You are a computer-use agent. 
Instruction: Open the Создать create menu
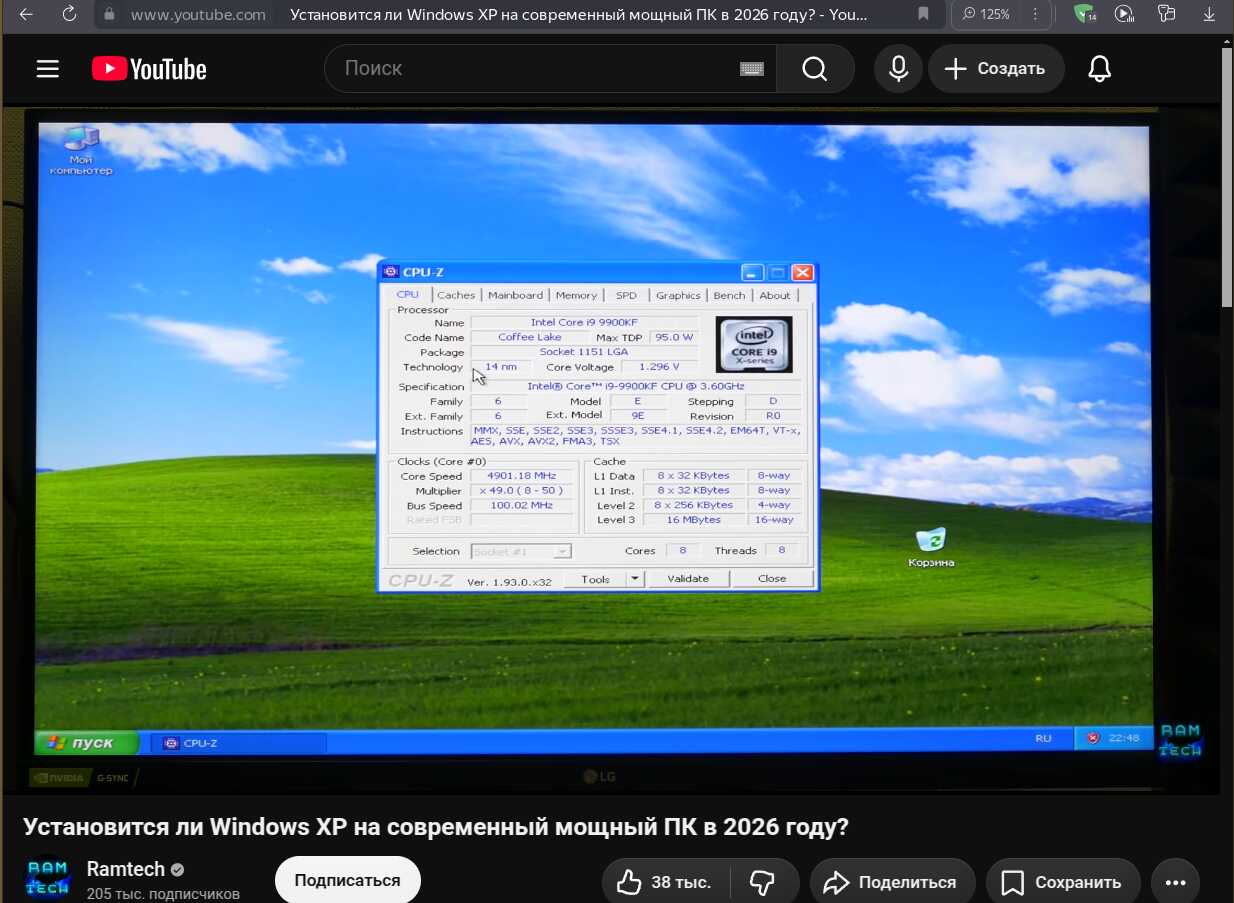996,68
